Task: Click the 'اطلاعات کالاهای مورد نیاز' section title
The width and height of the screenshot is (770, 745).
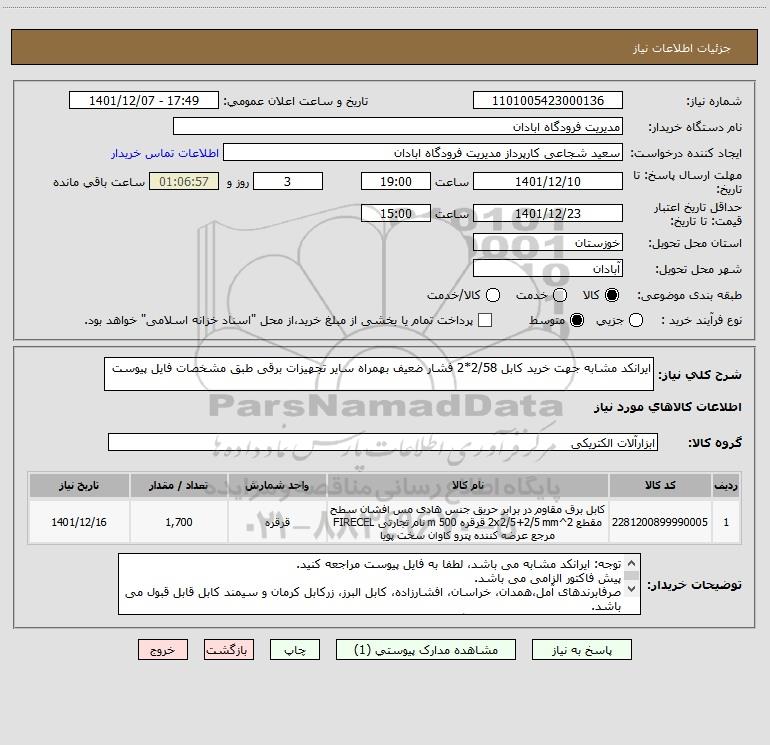Action: 667,407
